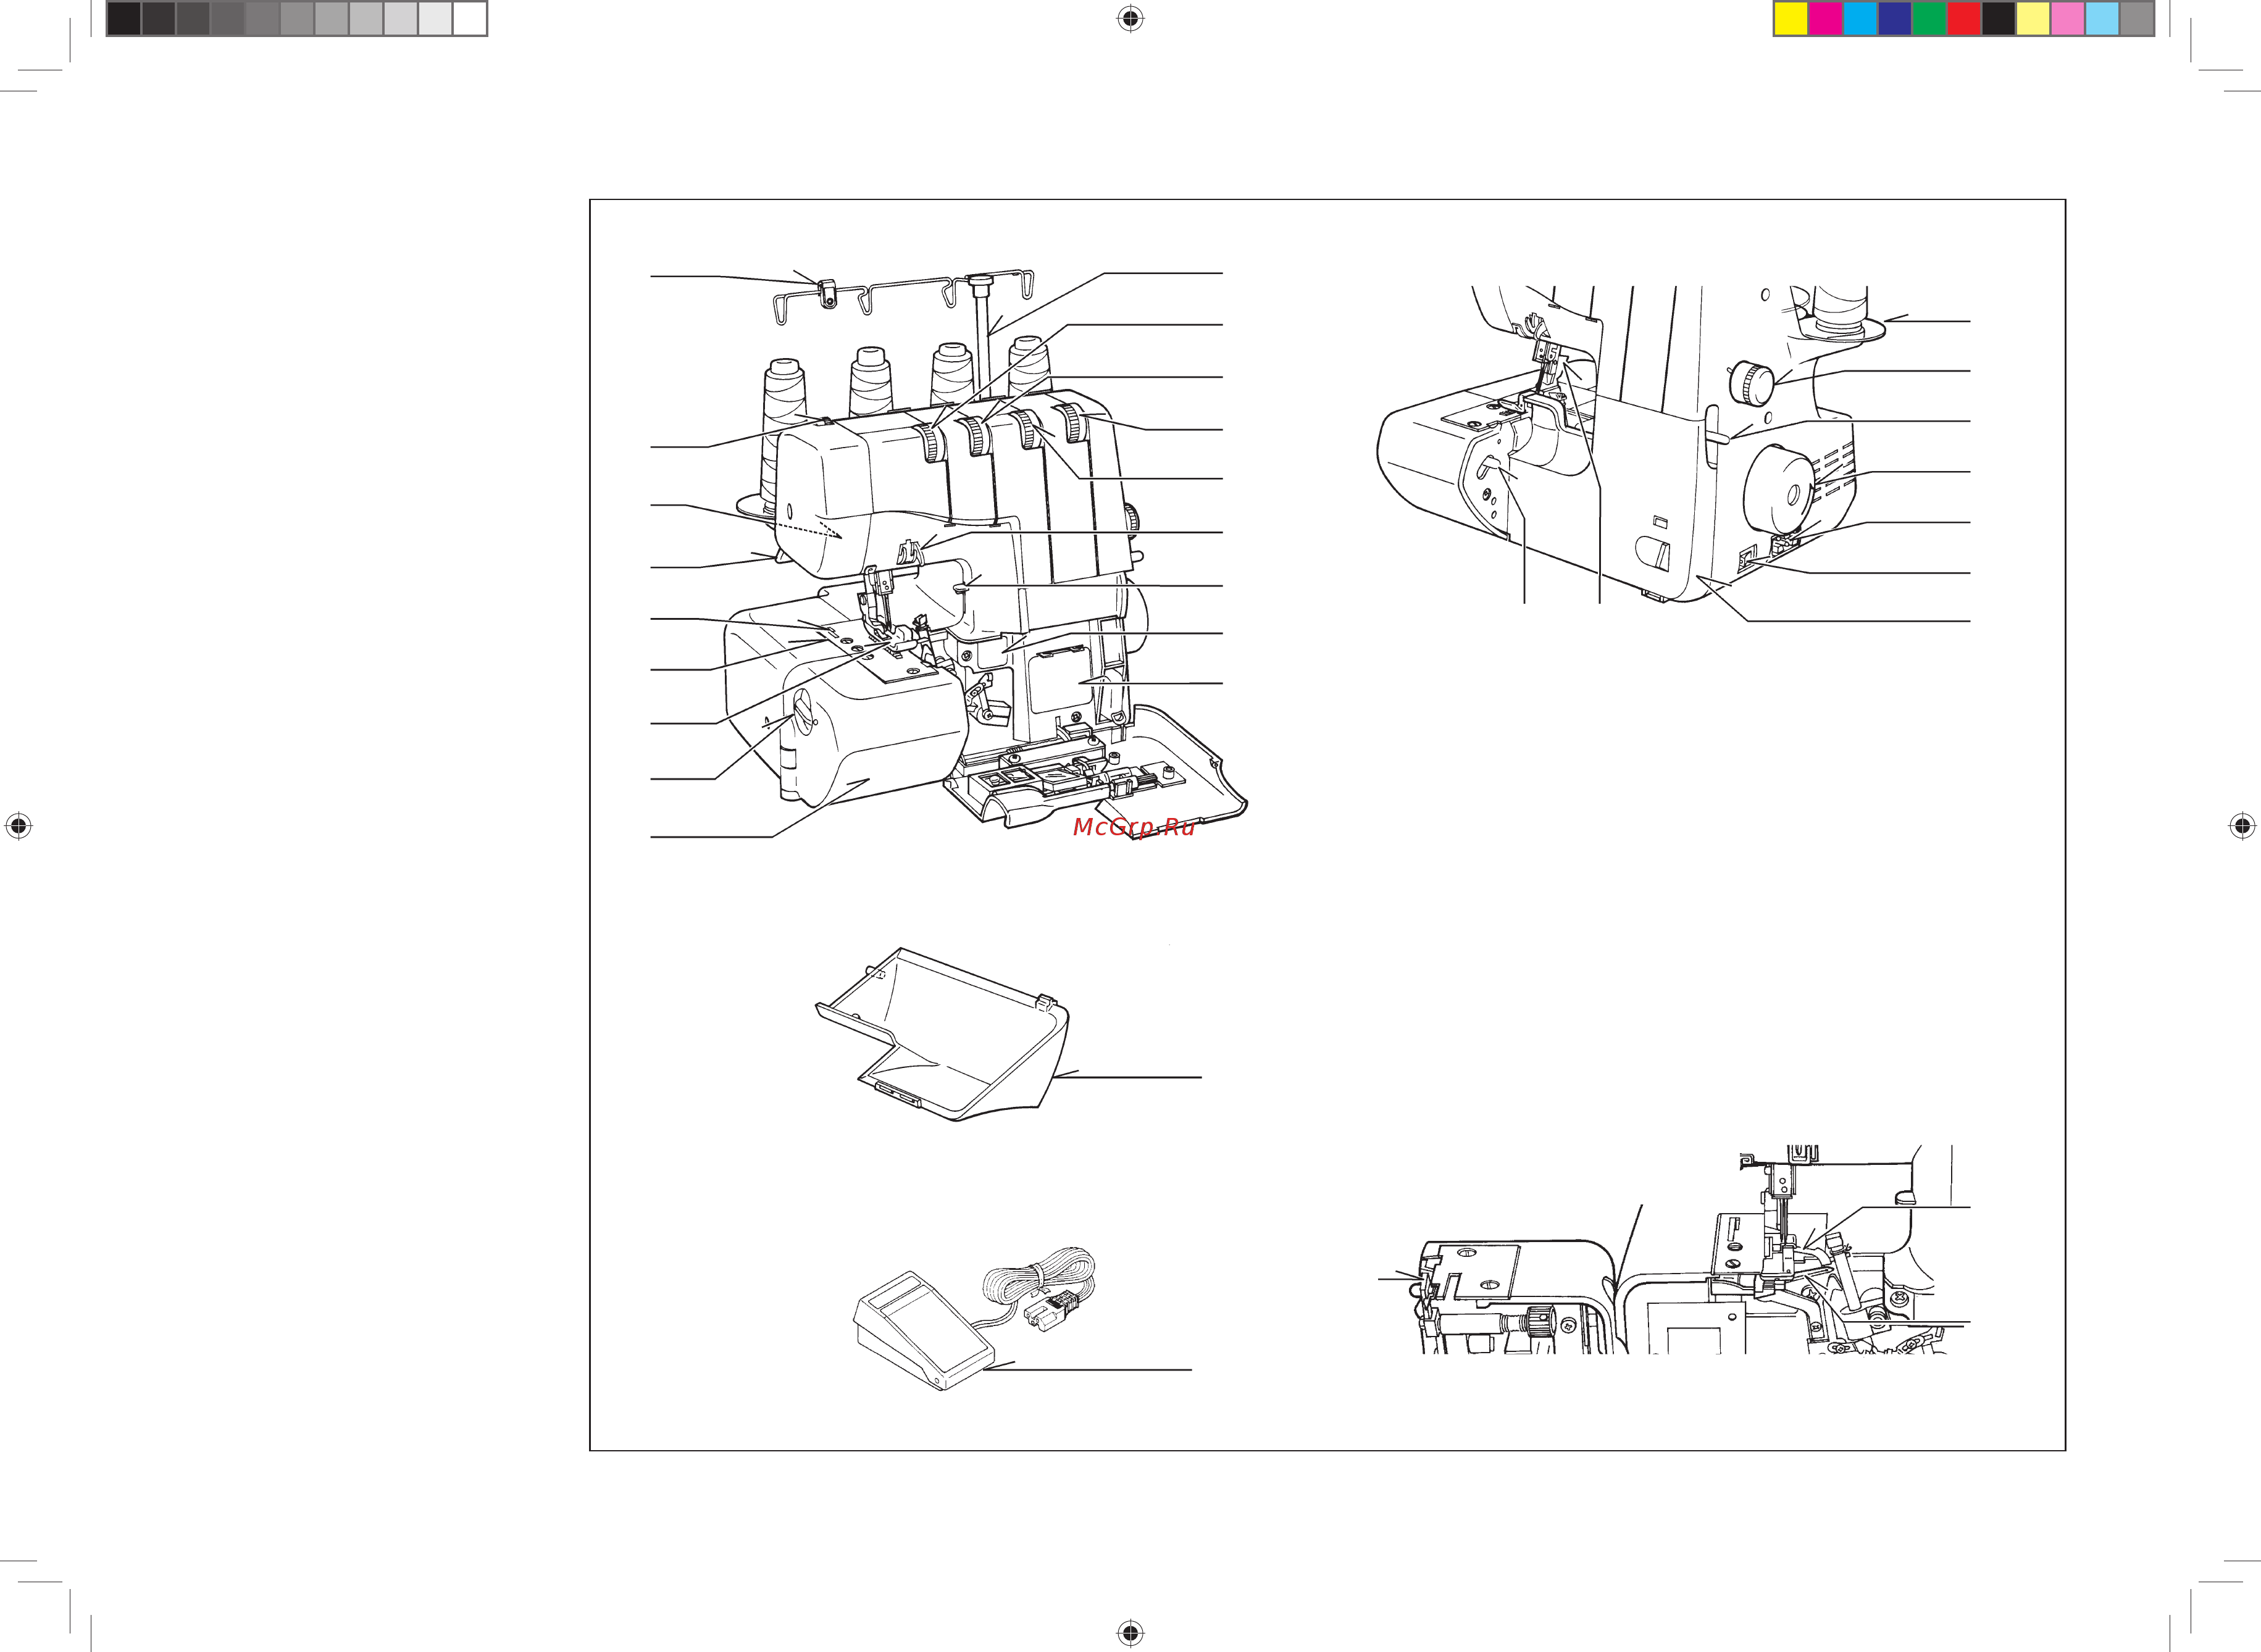Select the yellow swatch in the color bar
2261x1652 pixels.
coord(1791,19)
